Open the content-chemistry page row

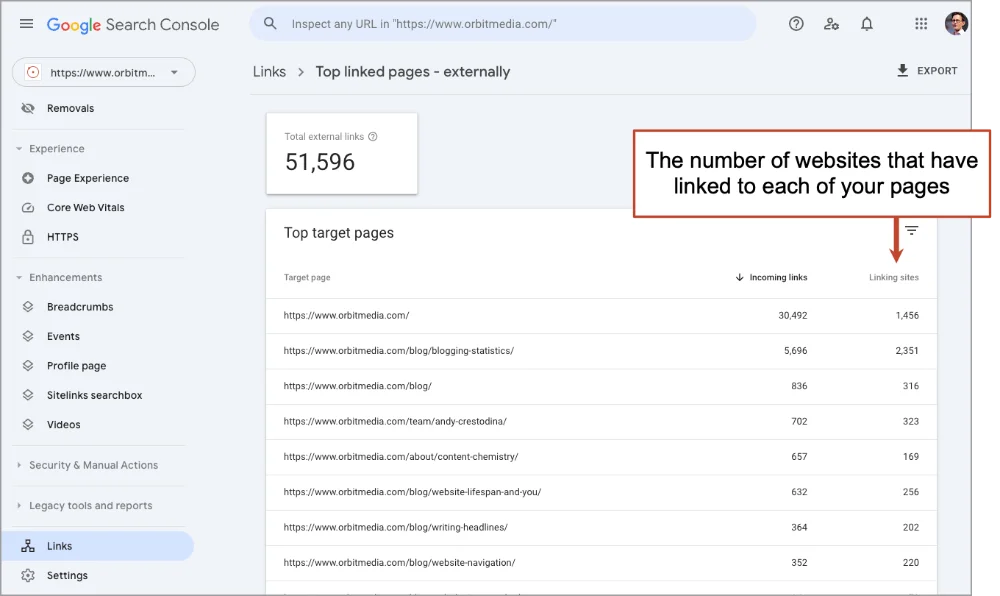coord(601,457)
